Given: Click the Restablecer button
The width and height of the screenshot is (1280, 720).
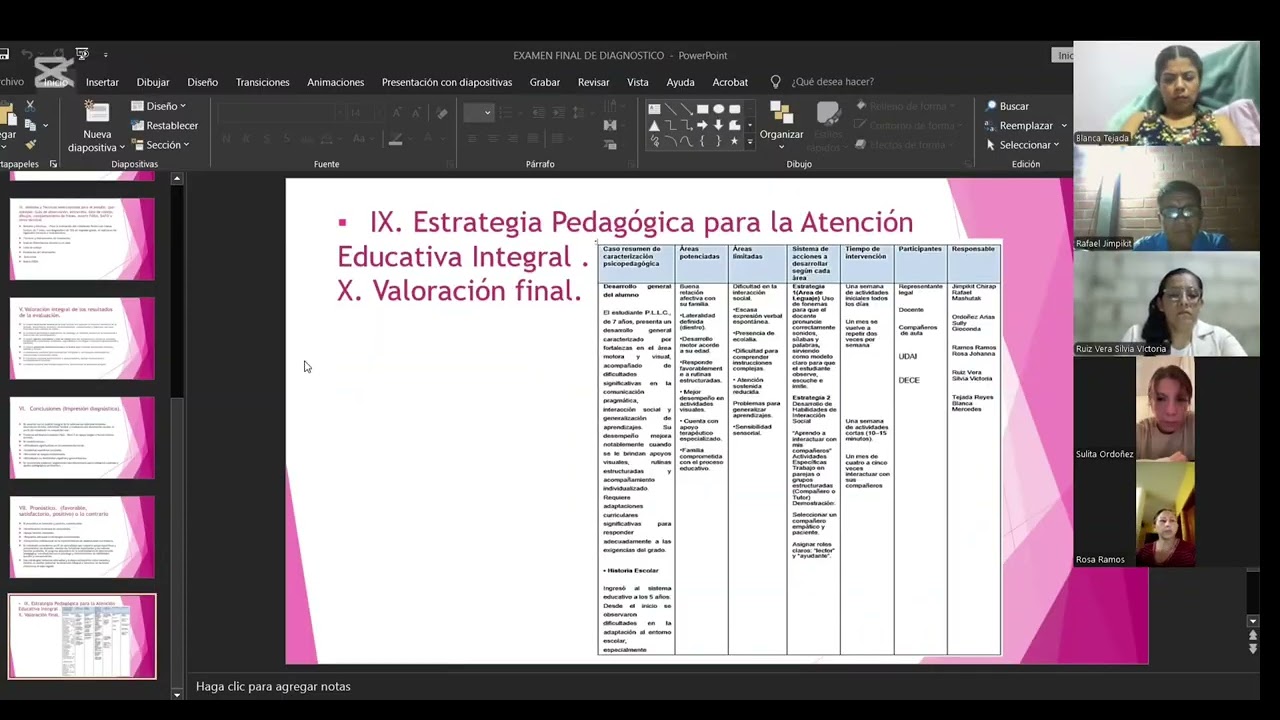Looking at the screenshot, I should (x=164, y=125).
